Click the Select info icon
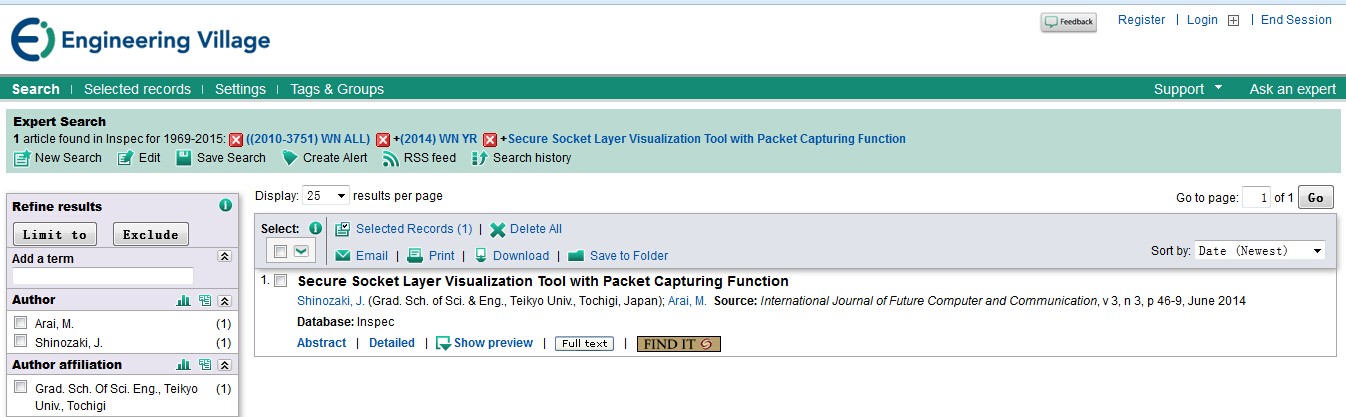 click(x=316, y=228)
